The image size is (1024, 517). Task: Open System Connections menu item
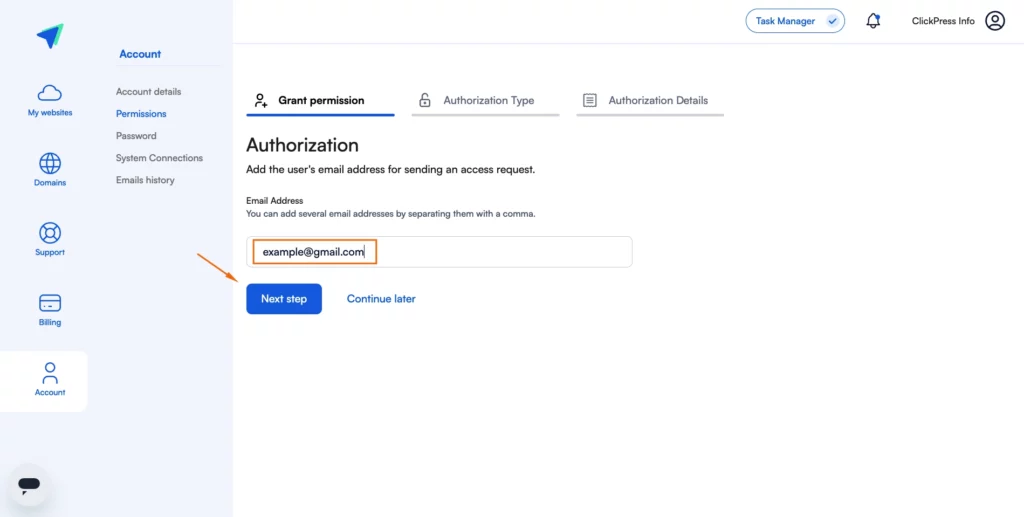pos(159,158)
